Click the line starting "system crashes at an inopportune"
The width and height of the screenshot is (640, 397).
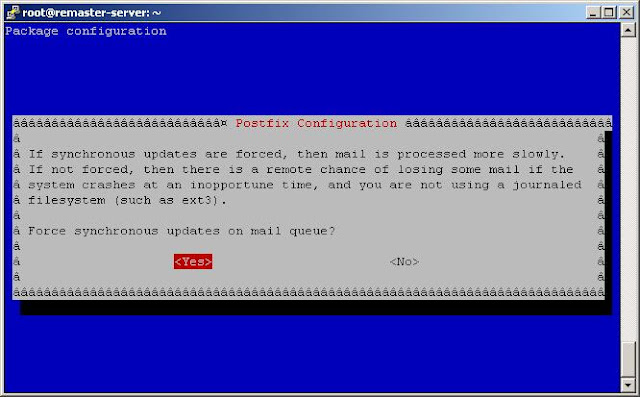(304, 185)
